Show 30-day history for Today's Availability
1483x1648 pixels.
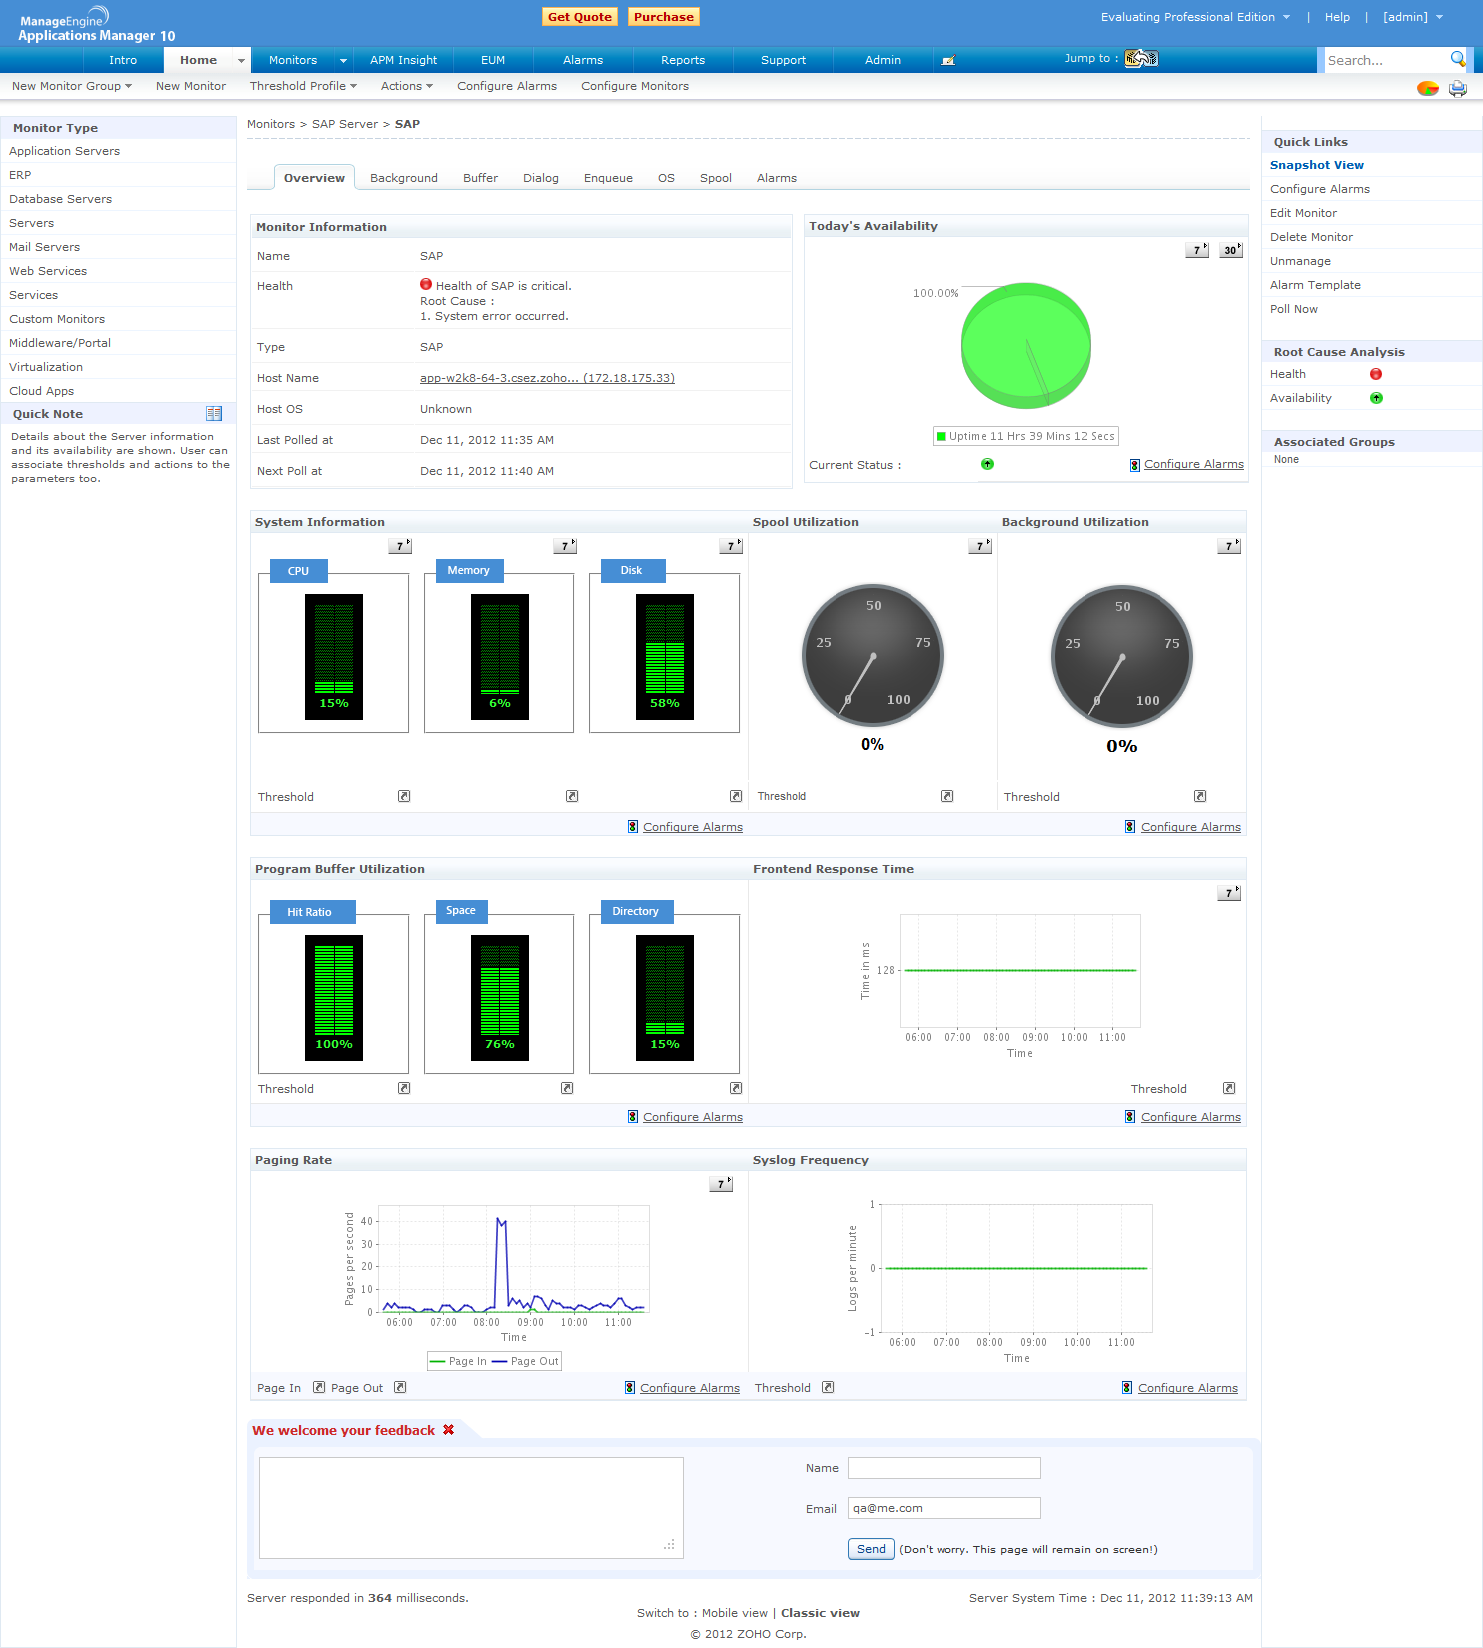1231,250
